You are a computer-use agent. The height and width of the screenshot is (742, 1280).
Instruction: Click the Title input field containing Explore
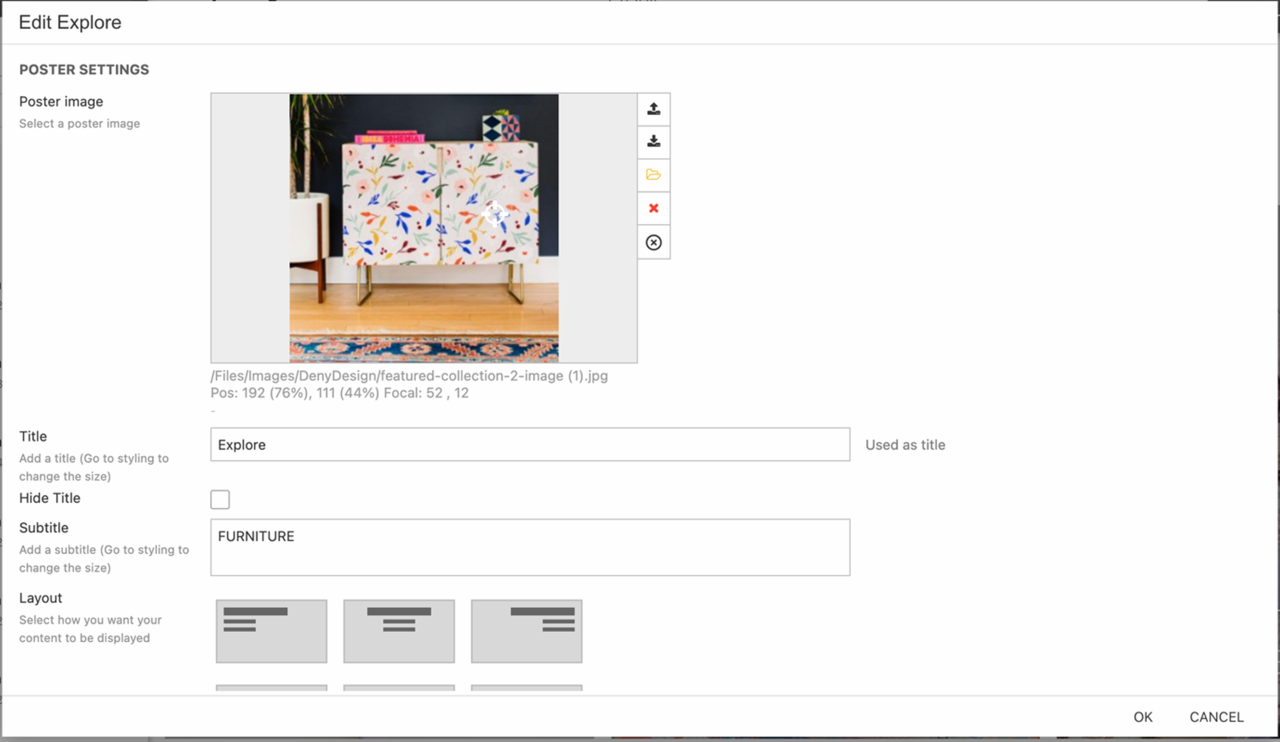(x=530, y=445)
